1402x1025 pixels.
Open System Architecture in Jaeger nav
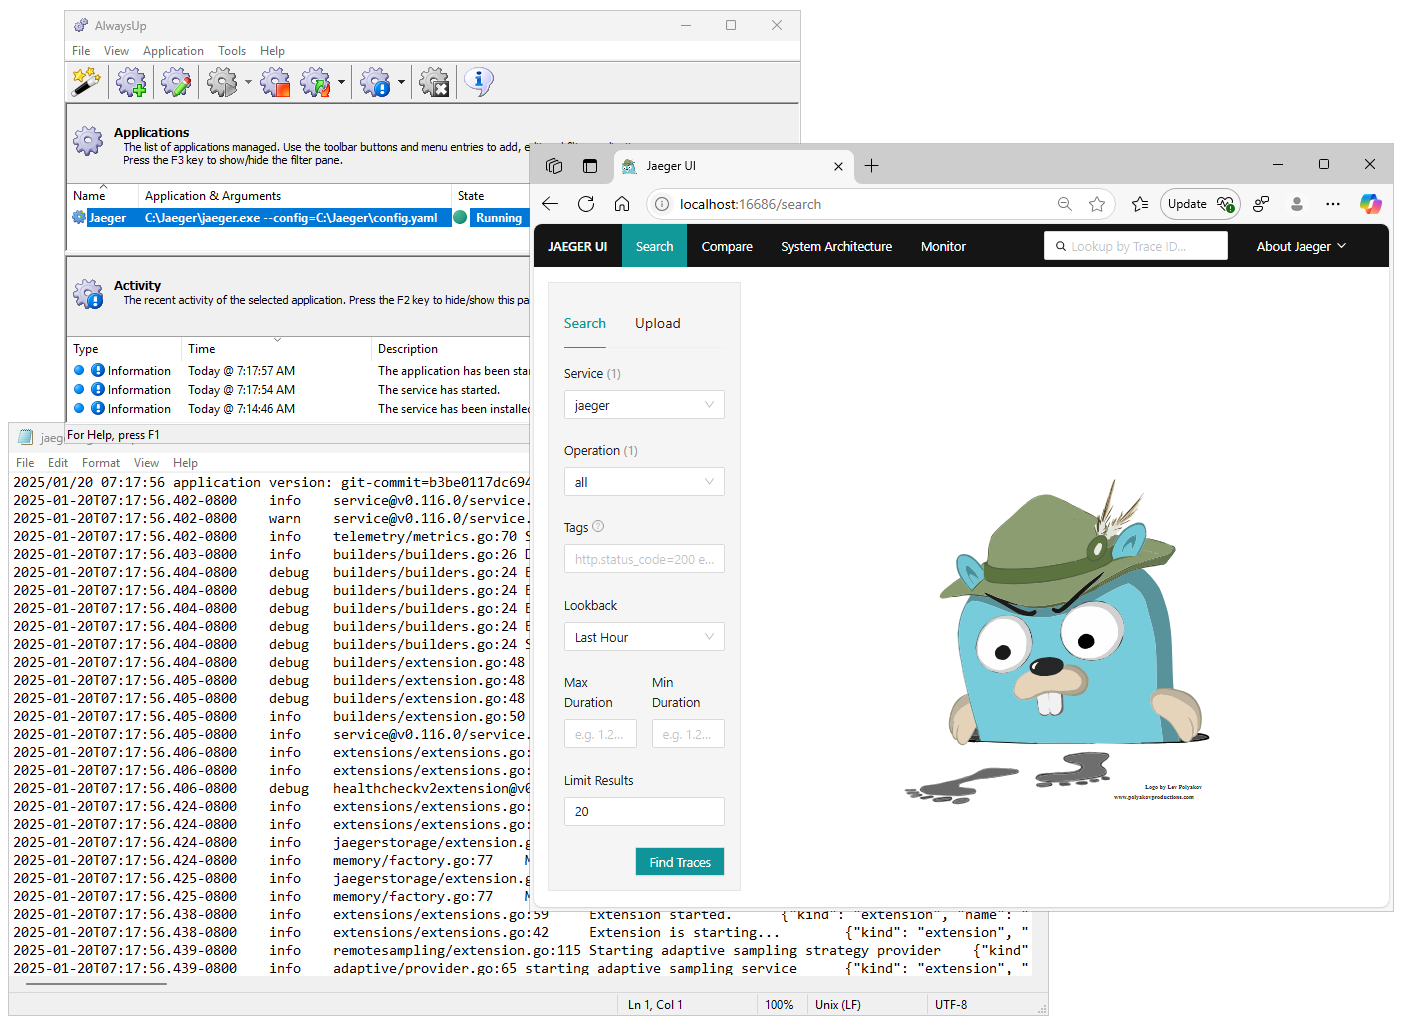(837, 247)
